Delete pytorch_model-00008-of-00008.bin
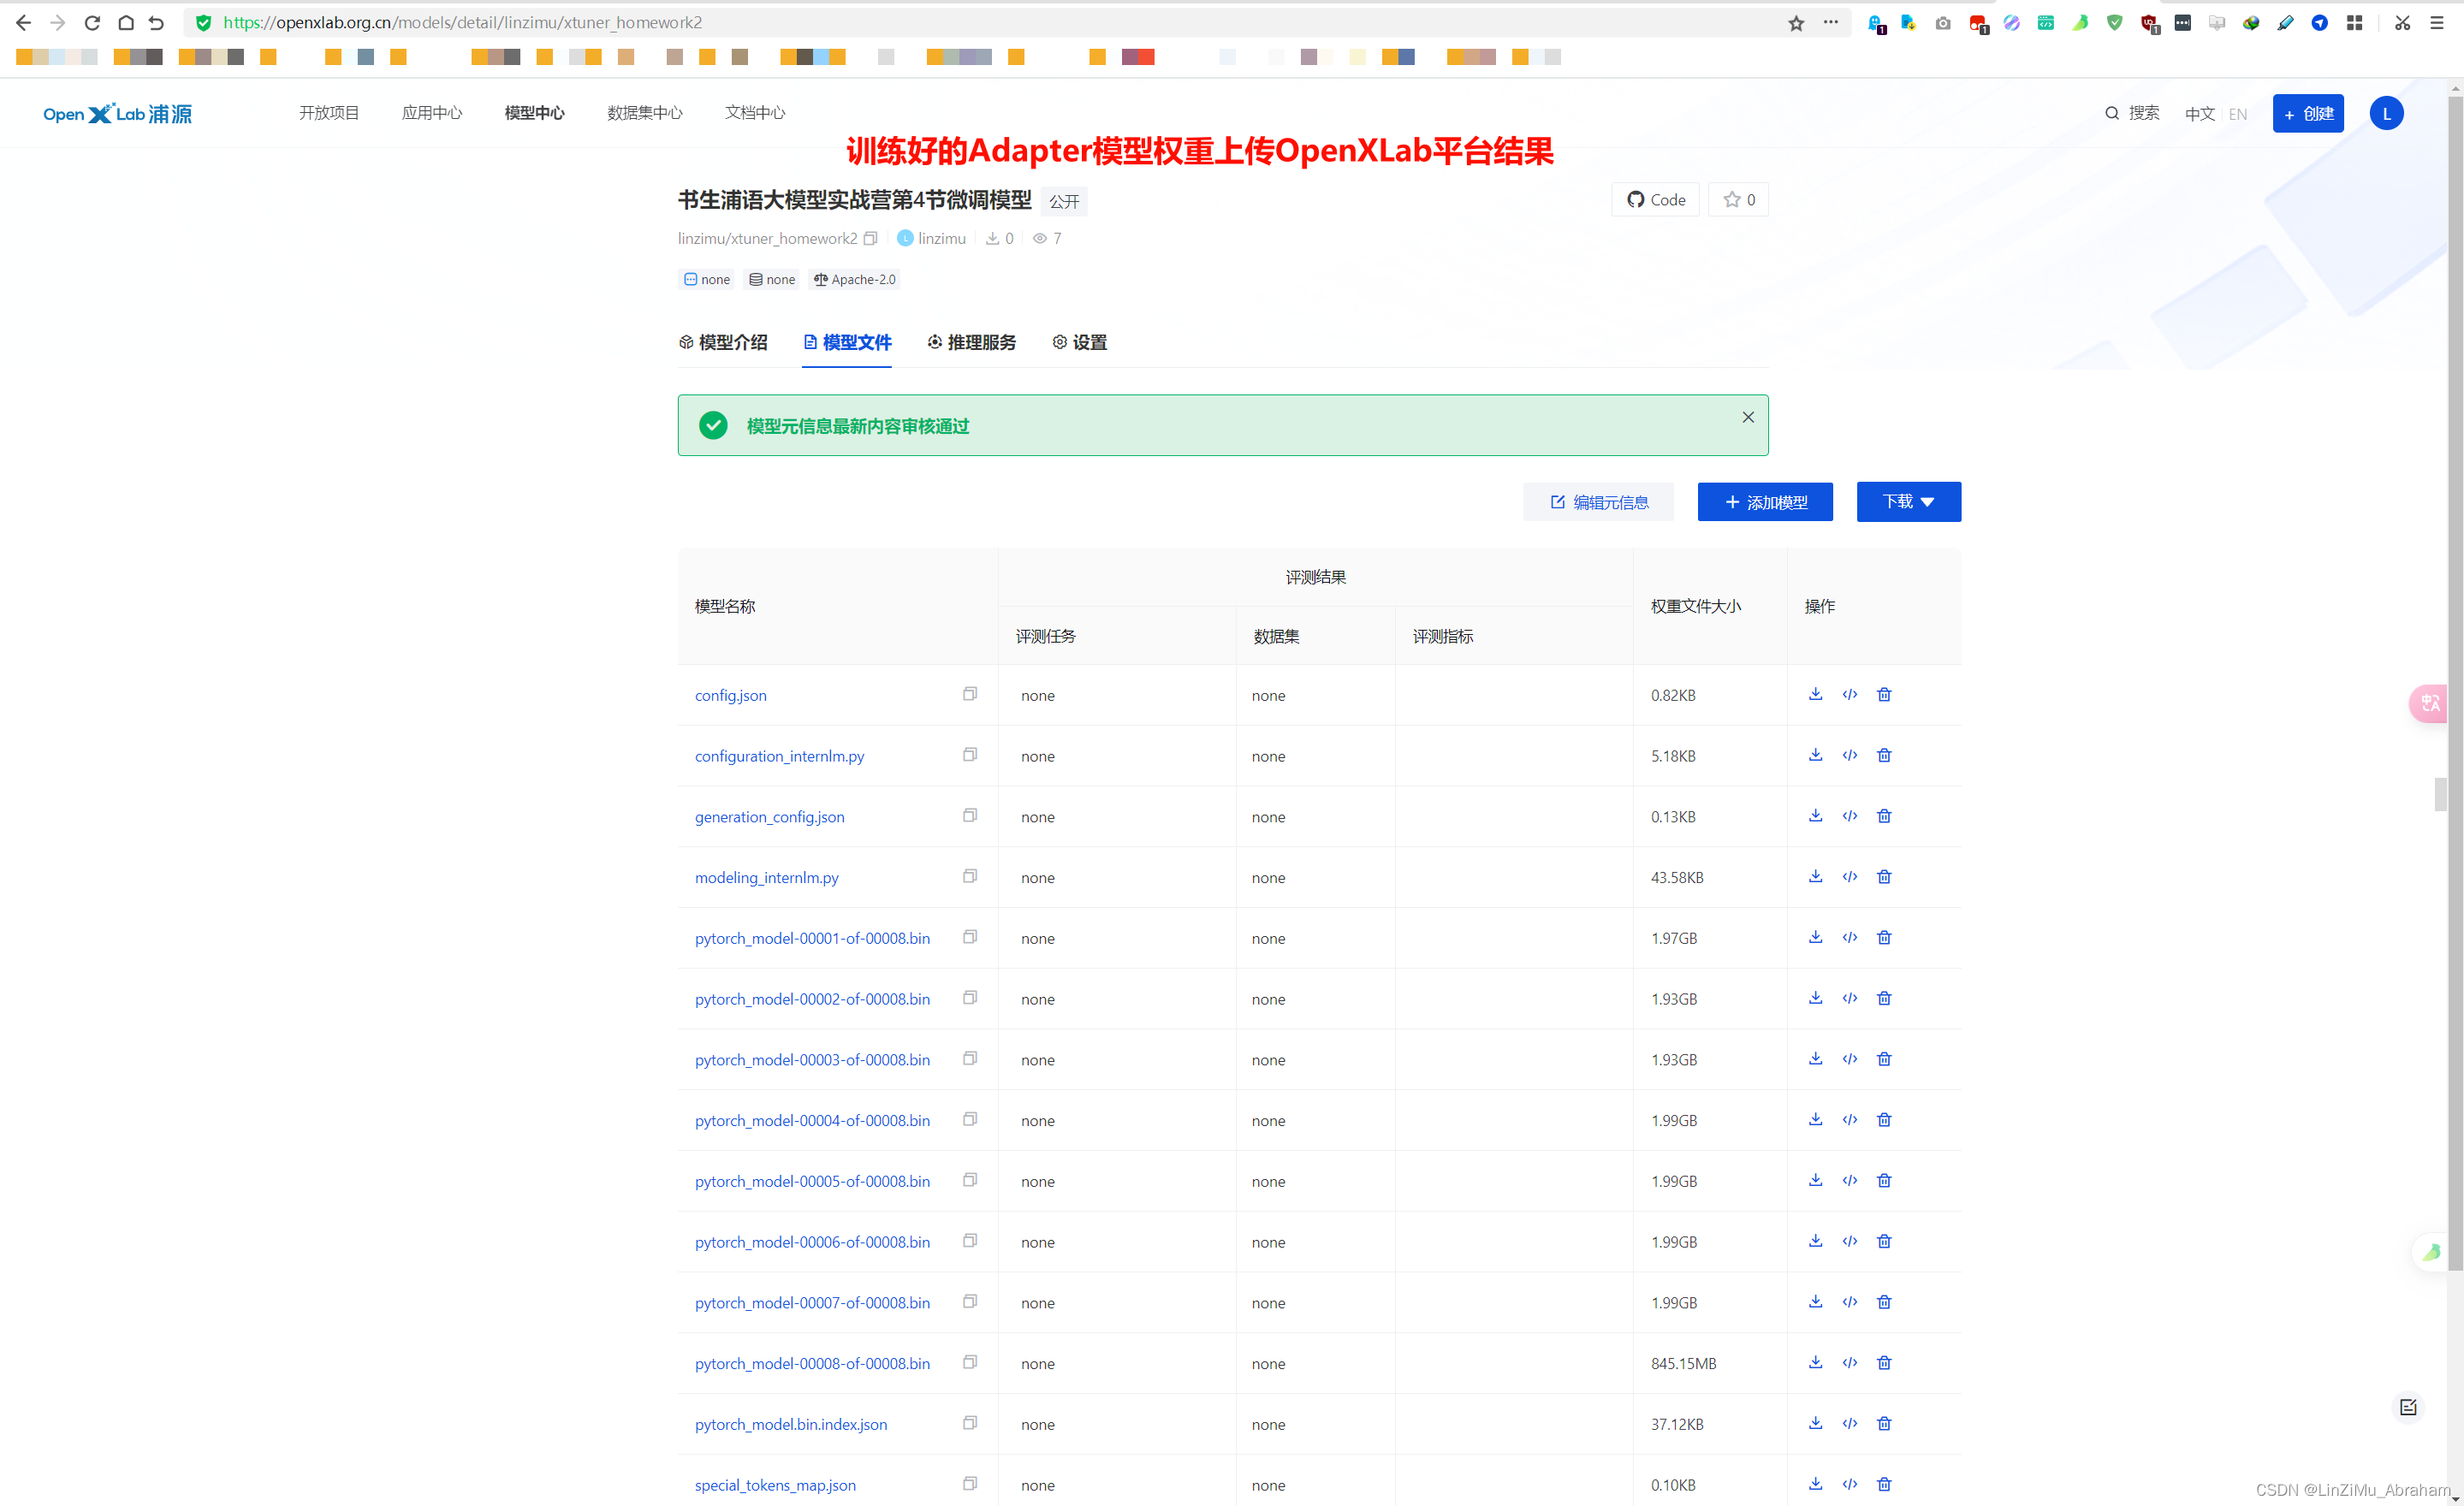This screenshot has width=2464, height=1506. pos(1884,1363)
